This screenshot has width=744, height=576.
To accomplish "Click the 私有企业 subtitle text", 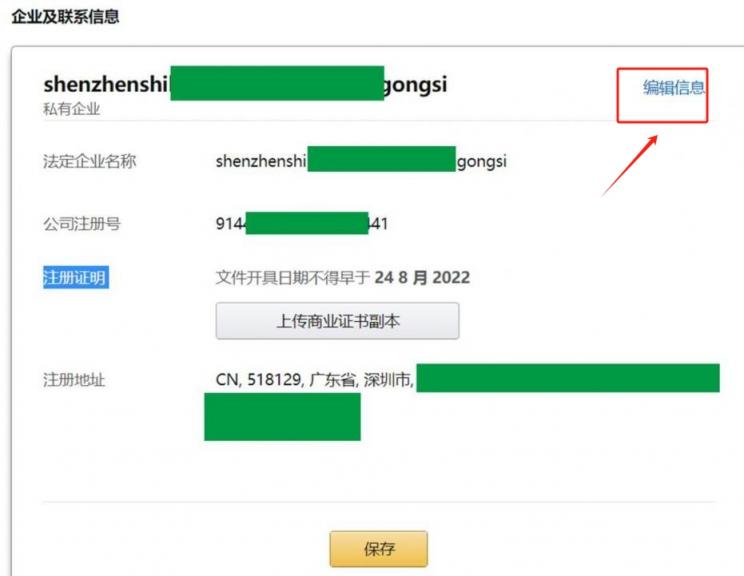I will tap(72, 109).
